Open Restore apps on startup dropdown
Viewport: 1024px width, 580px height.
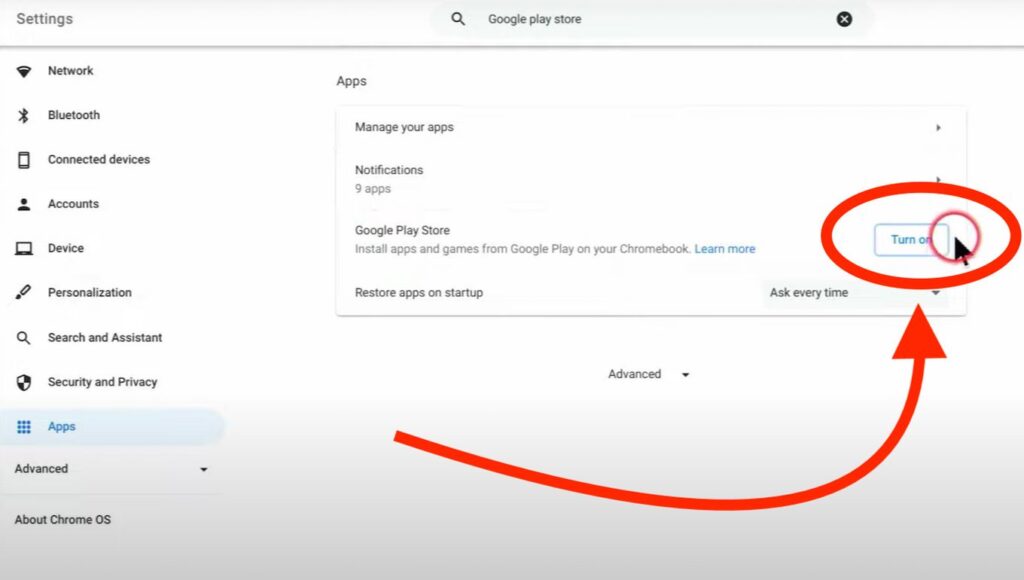click(855, 293)
